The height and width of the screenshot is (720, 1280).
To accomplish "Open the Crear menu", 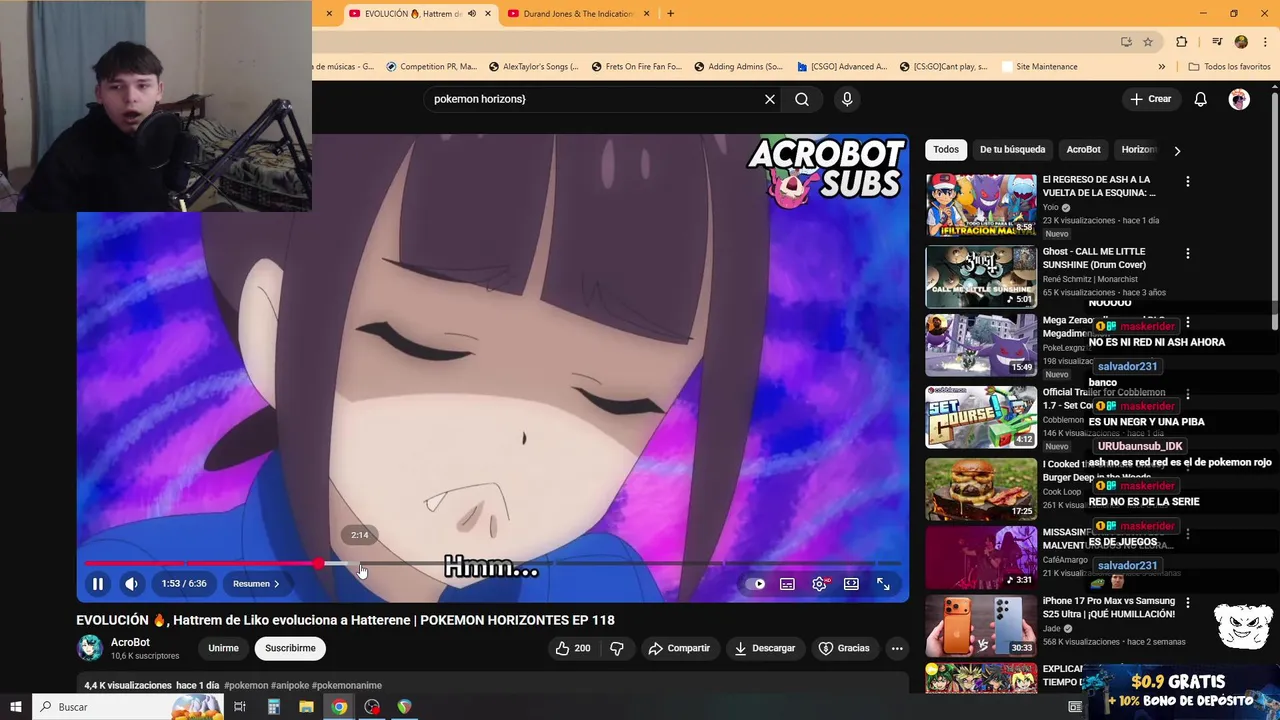I will tap(1150, 99).
